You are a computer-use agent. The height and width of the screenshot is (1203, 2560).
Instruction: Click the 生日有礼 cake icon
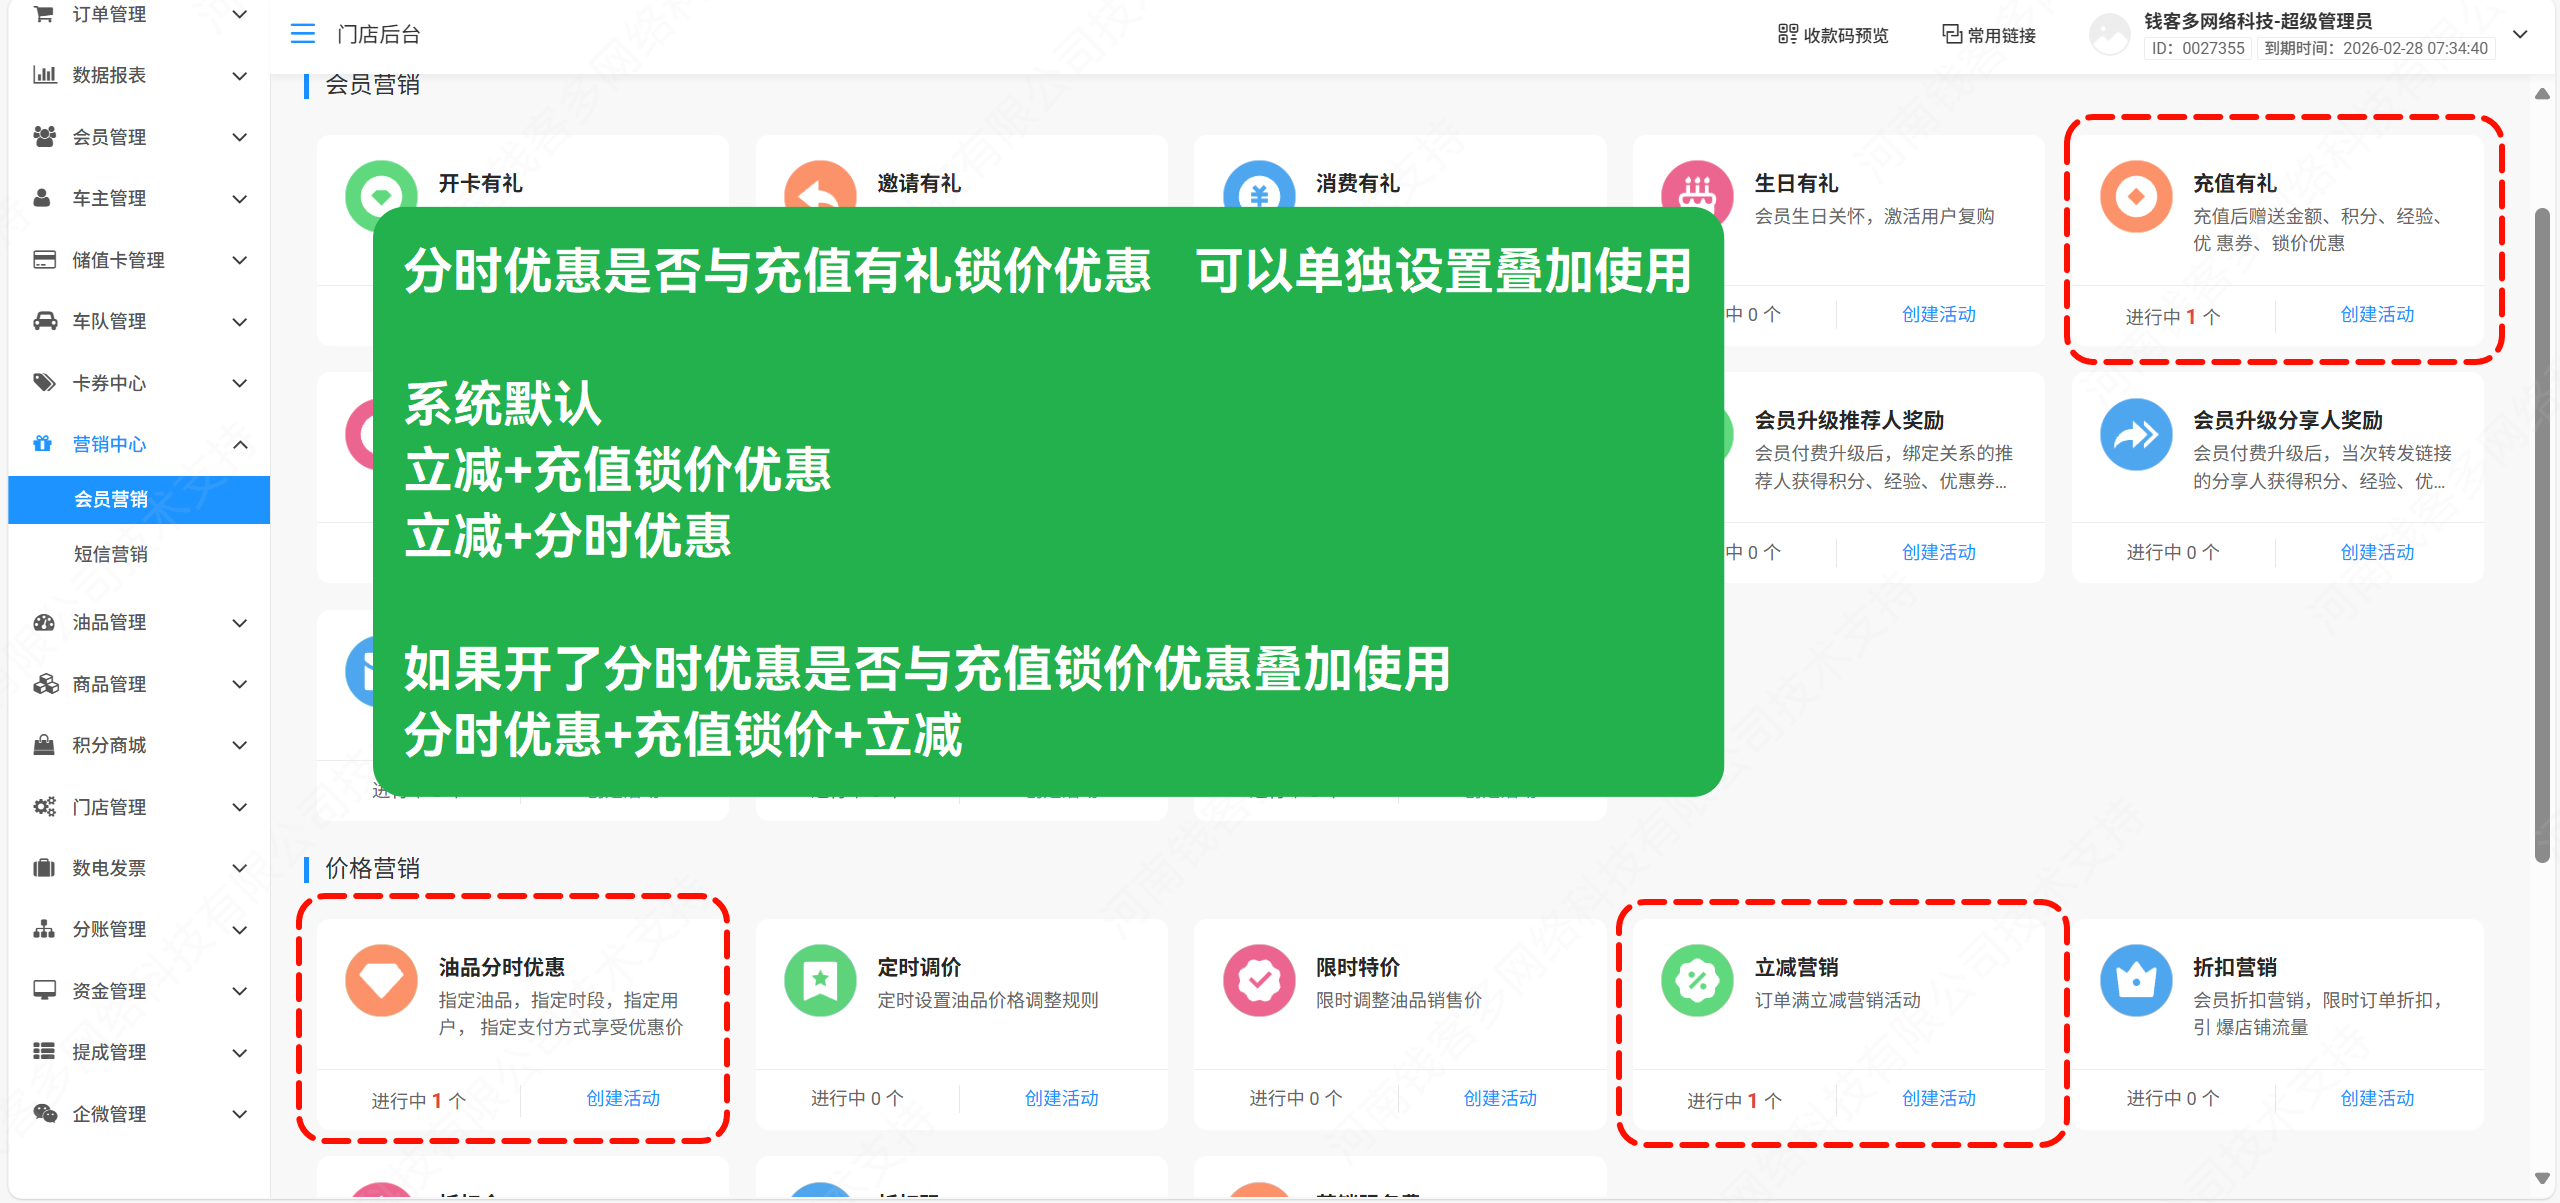[1696, 192]
